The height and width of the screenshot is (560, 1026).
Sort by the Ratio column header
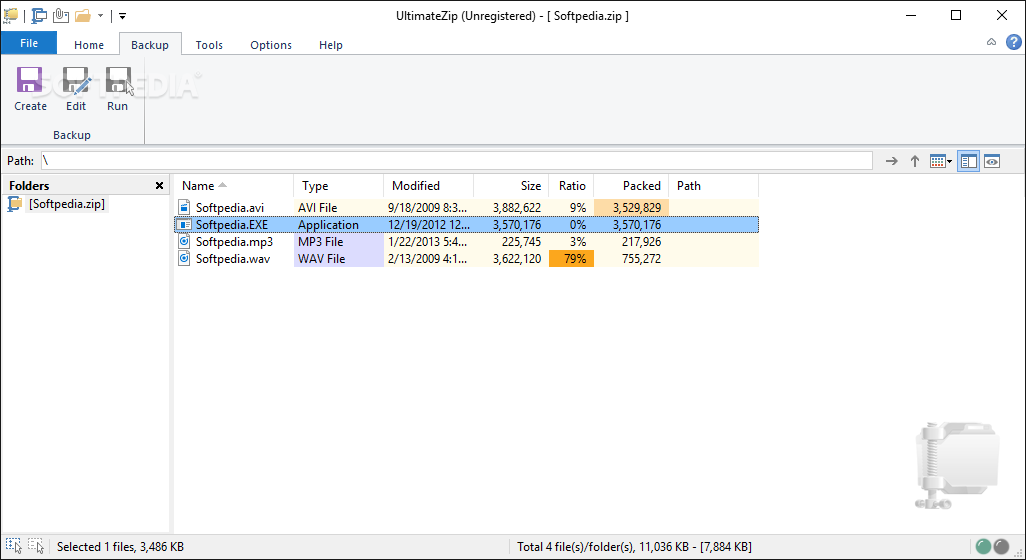click(571, 186)
